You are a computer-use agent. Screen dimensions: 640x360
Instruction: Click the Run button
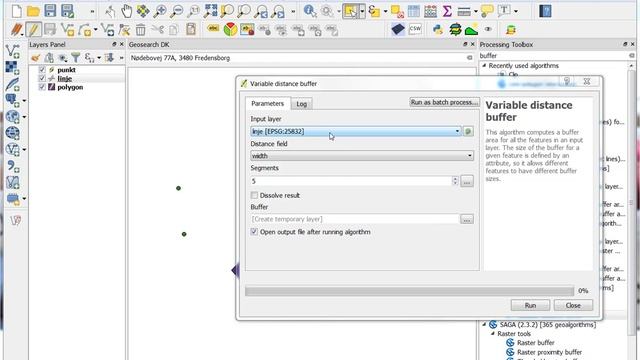[530, 305]
